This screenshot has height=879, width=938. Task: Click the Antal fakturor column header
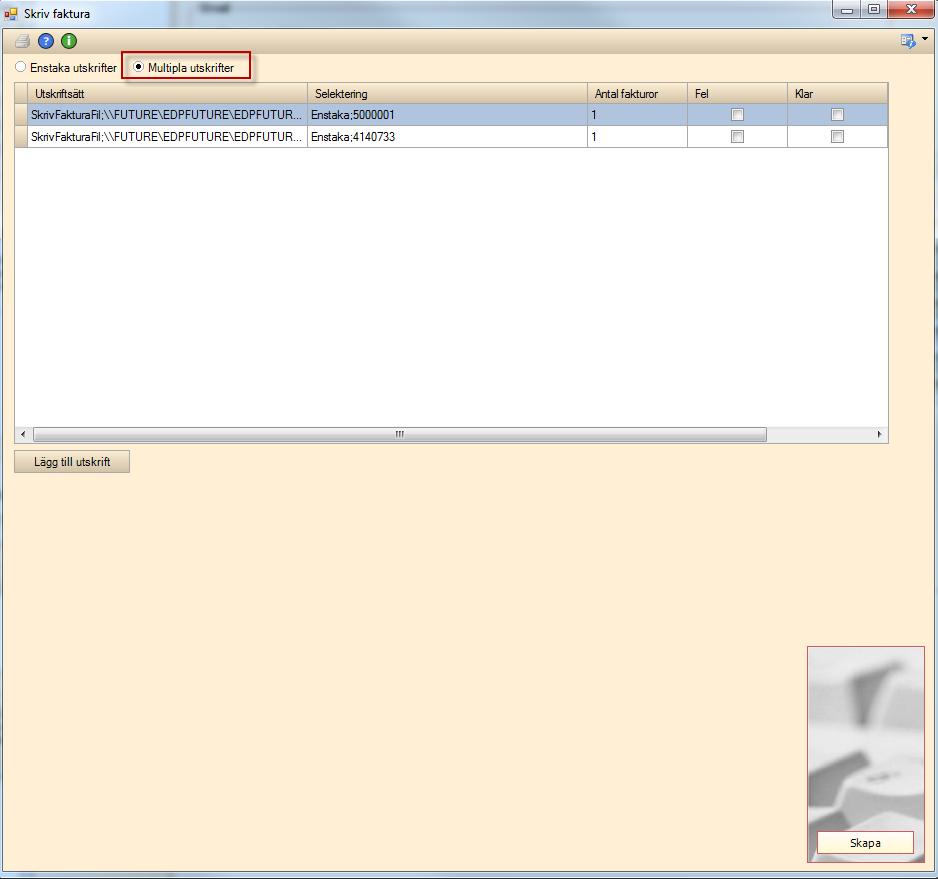(x=637, y=93)
